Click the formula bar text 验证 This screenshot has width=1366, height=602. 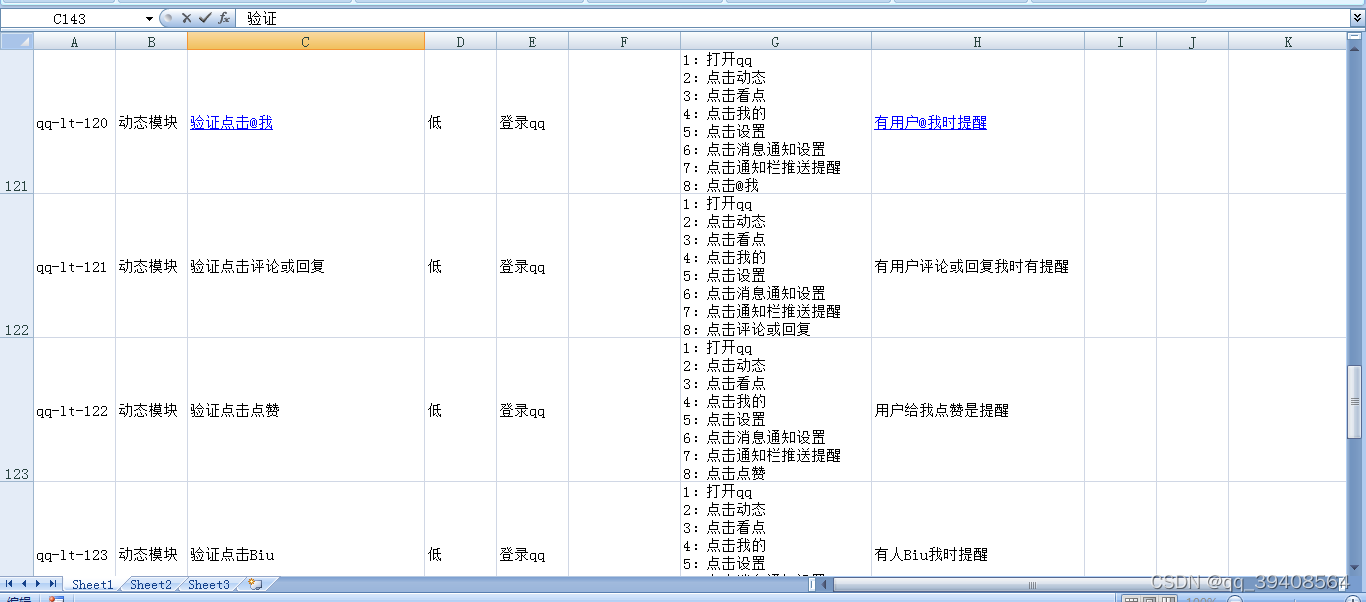261,19
